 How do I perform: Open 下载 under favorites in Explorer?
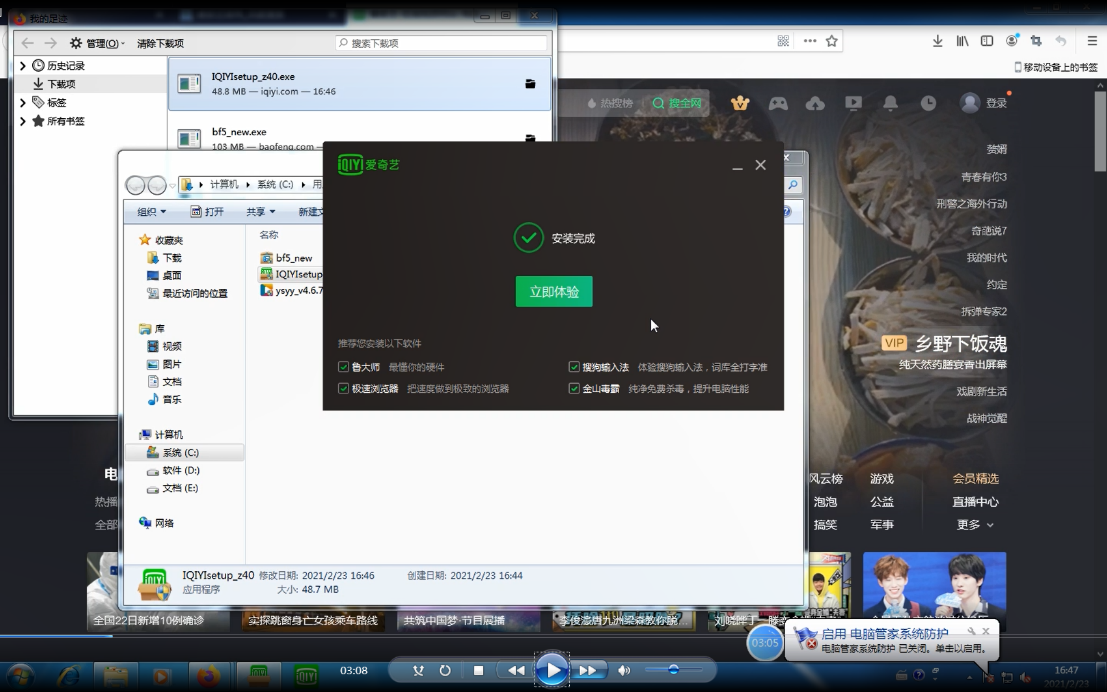tap(164, 258)
